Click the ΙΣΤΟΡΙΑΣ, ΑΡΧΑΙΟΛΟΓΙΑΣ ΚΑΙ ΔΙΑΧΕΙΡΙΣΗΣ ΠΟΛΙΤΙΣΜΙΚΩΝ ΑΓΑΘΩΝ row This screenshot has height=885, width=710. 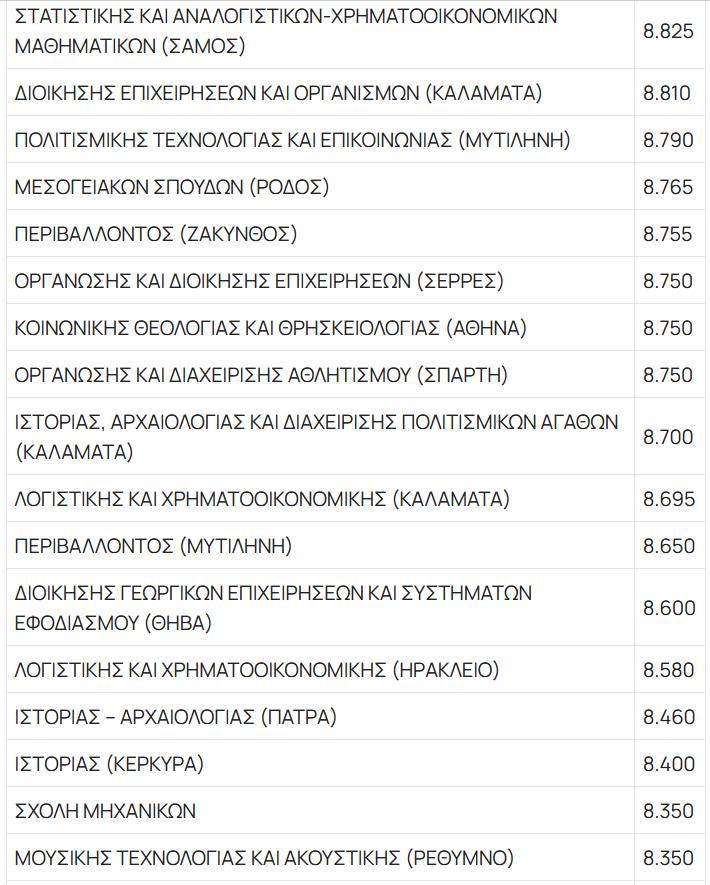tap(316, 437)
